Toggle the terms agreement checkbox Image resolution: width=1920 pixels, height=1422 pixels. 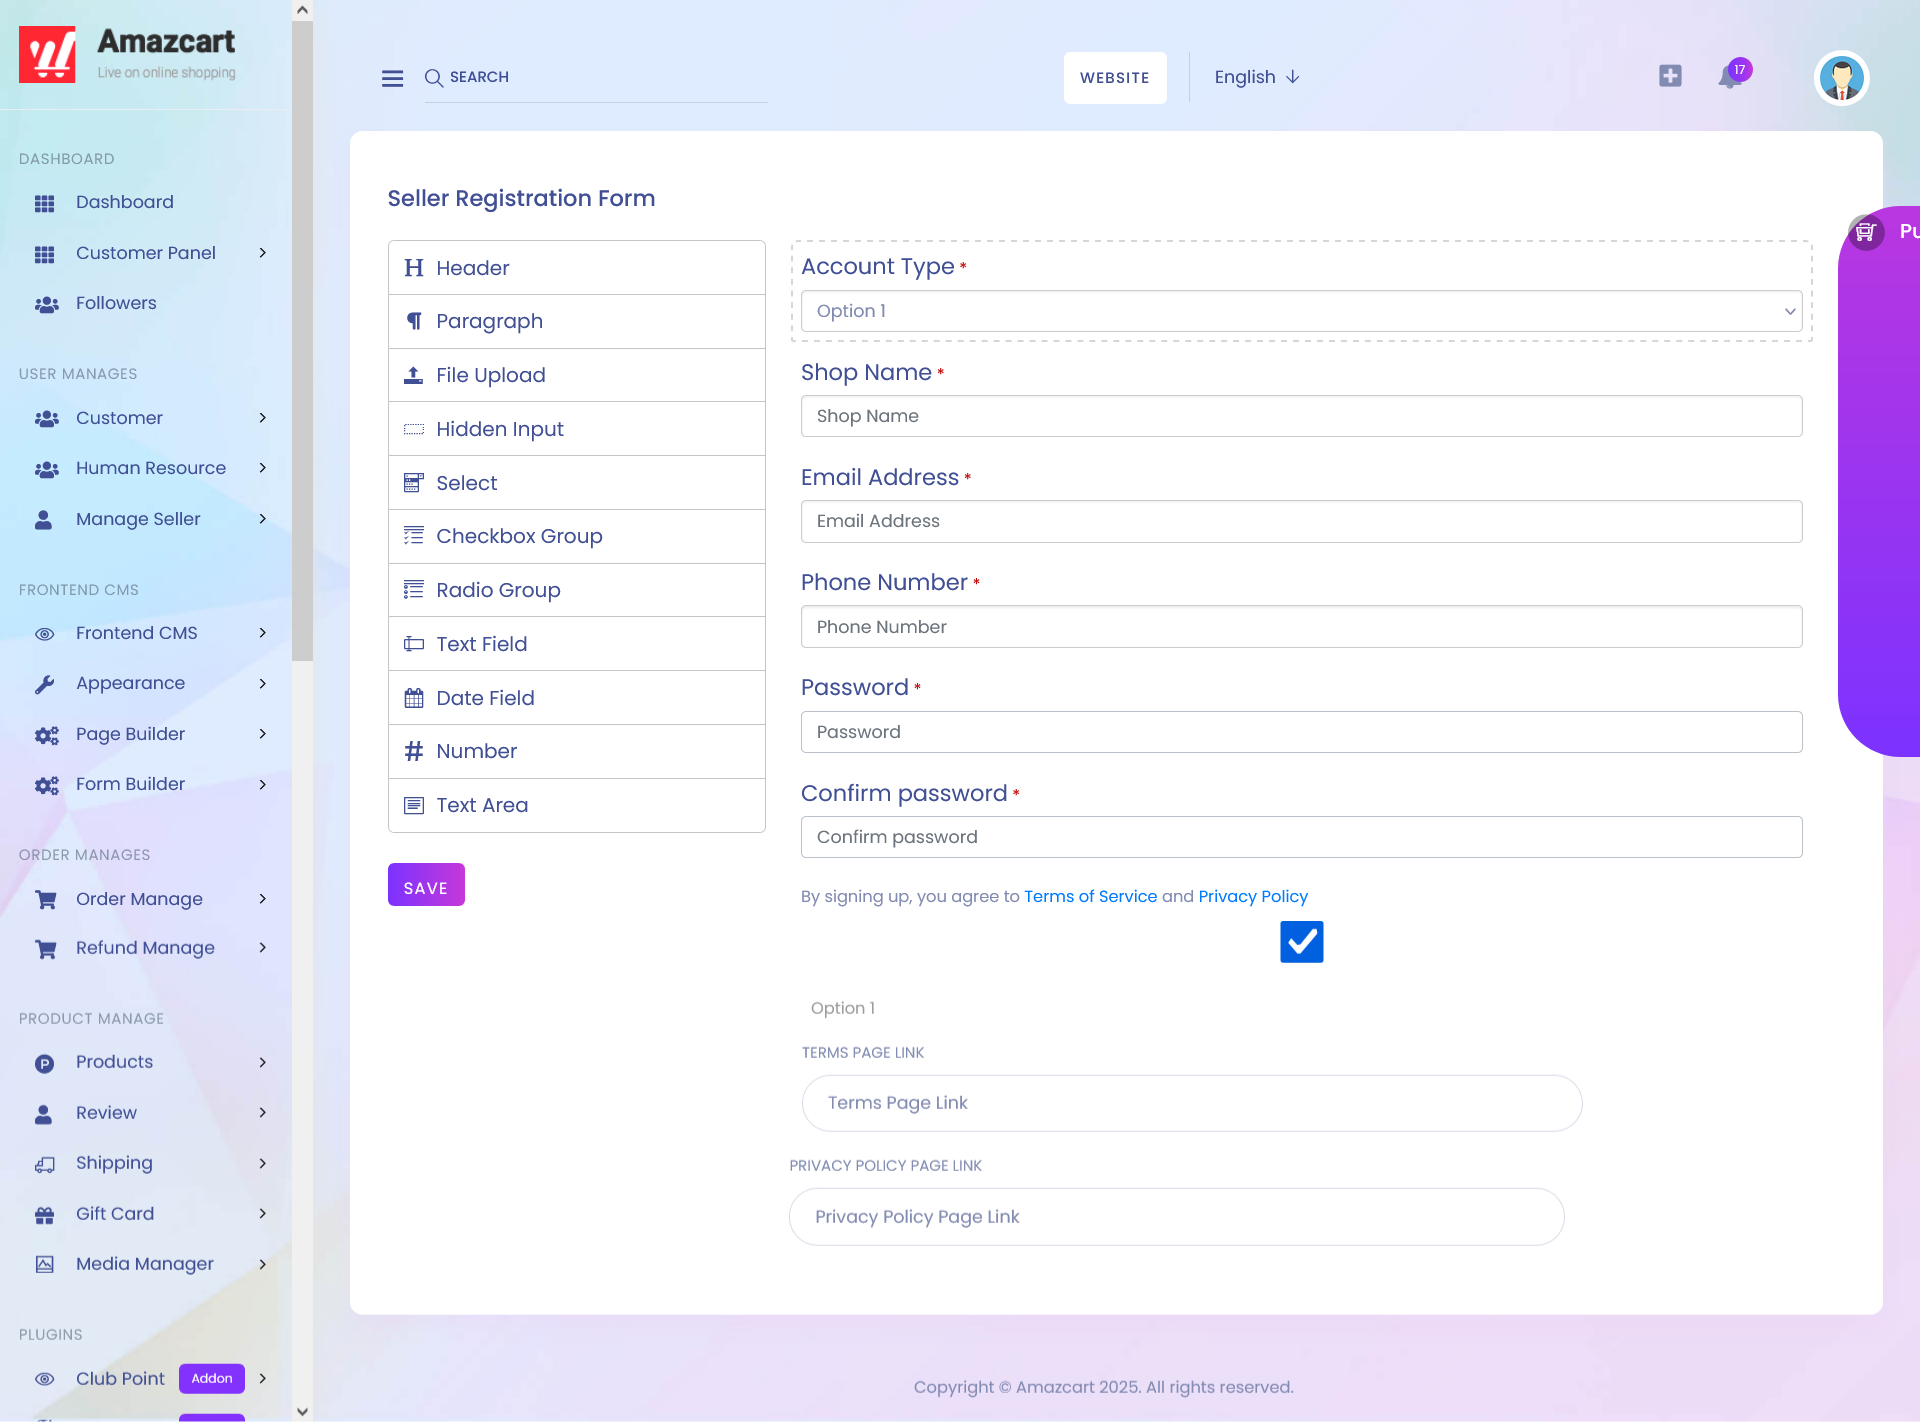point(1301,942)
